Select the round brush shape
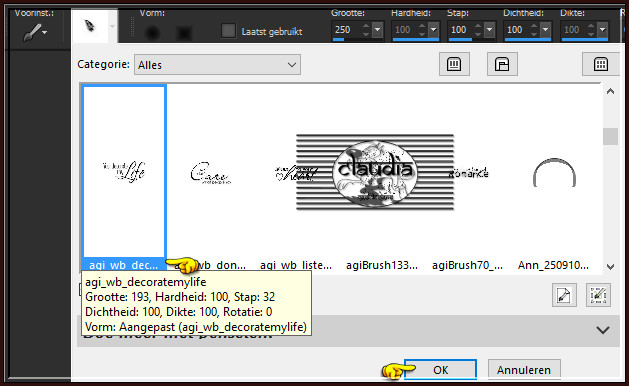 coord(152,33)
